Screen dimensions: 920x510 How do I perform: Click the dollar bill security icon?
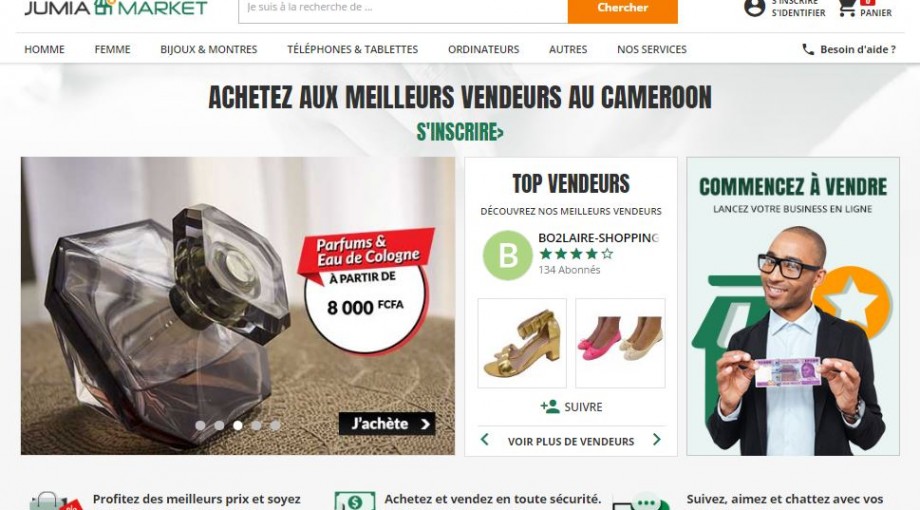[354, 501]
